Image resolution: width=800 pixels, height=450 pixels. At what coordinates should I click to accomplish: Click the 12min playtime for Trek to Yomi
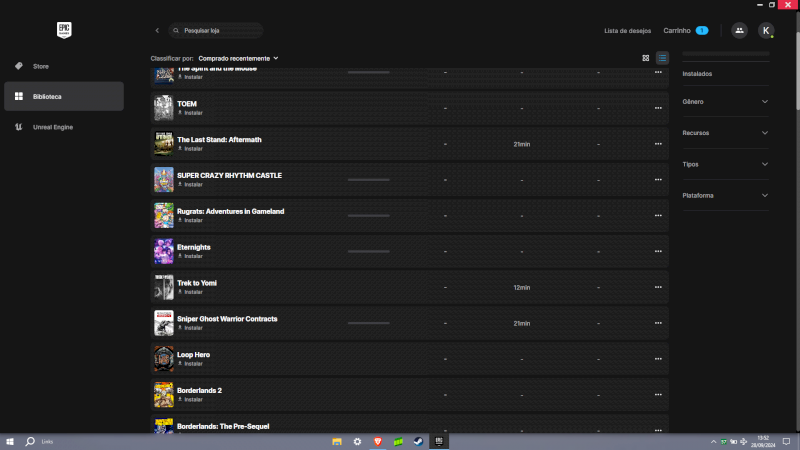(521, 288)
